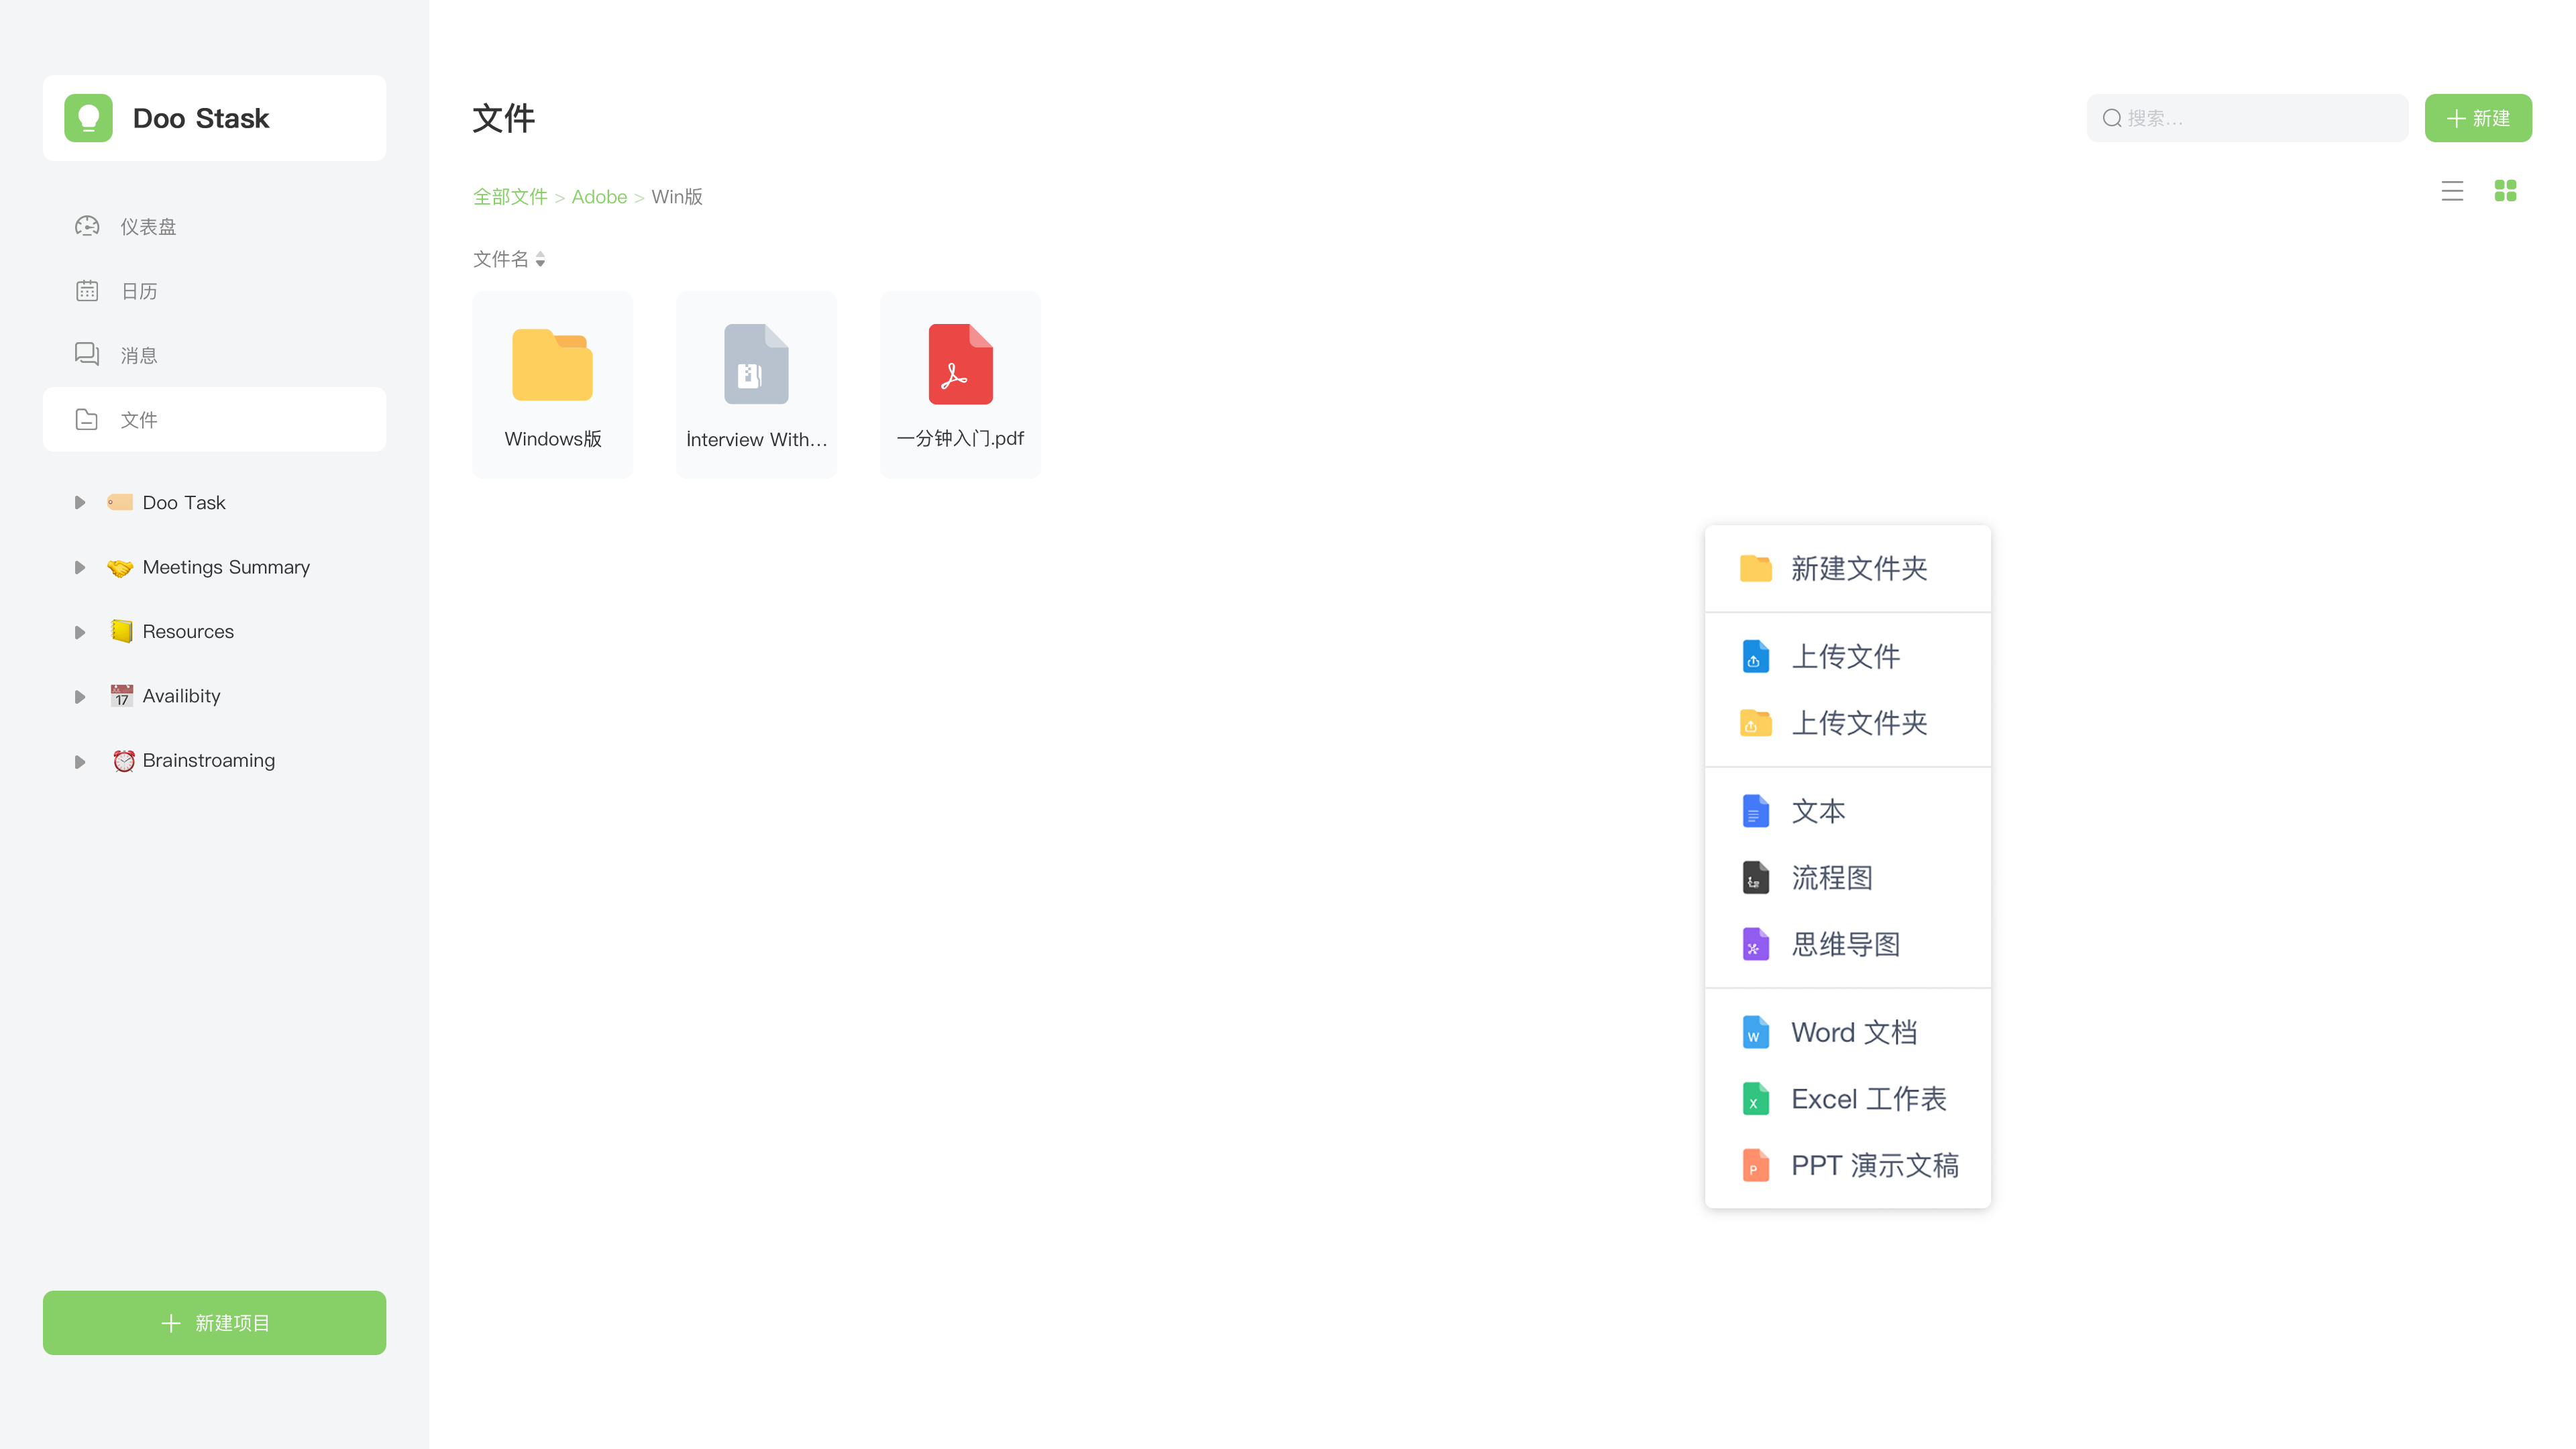Open the 一分钟入门.pdf file
Viewport: 2576px width, 1449px height.
(960, 384)
